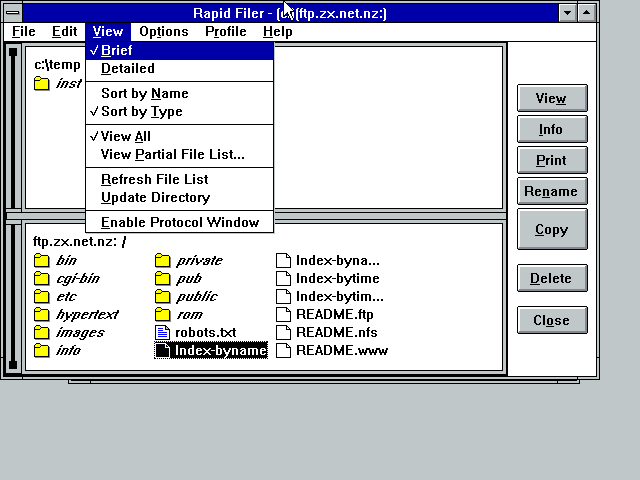640x480 pixels.
Task: Click the Index-byna... file icon
Action: coord(283,260)
